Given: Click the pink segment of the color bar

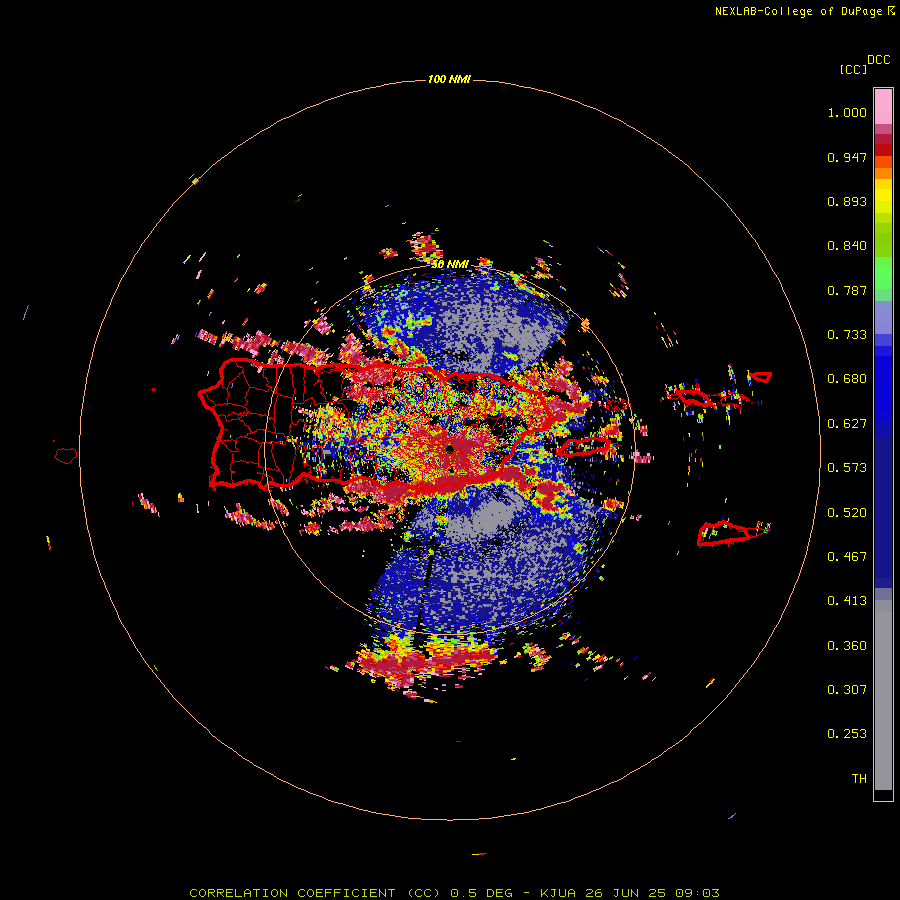Looking at the screenshot, I should [883, 107].
